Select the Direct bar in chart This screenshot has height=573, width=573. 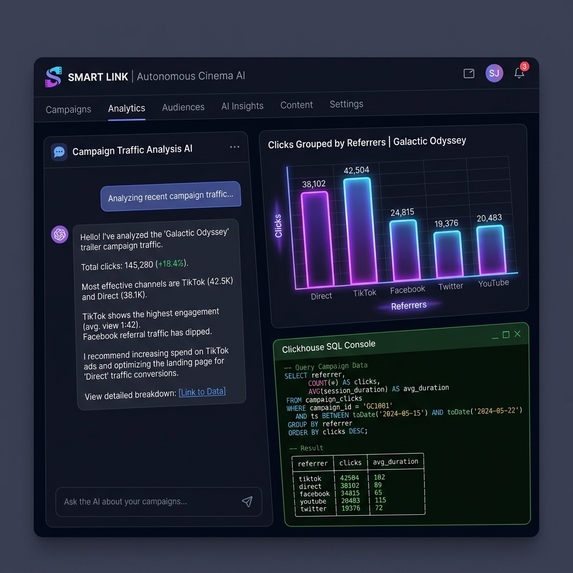(x=317, y=240)
